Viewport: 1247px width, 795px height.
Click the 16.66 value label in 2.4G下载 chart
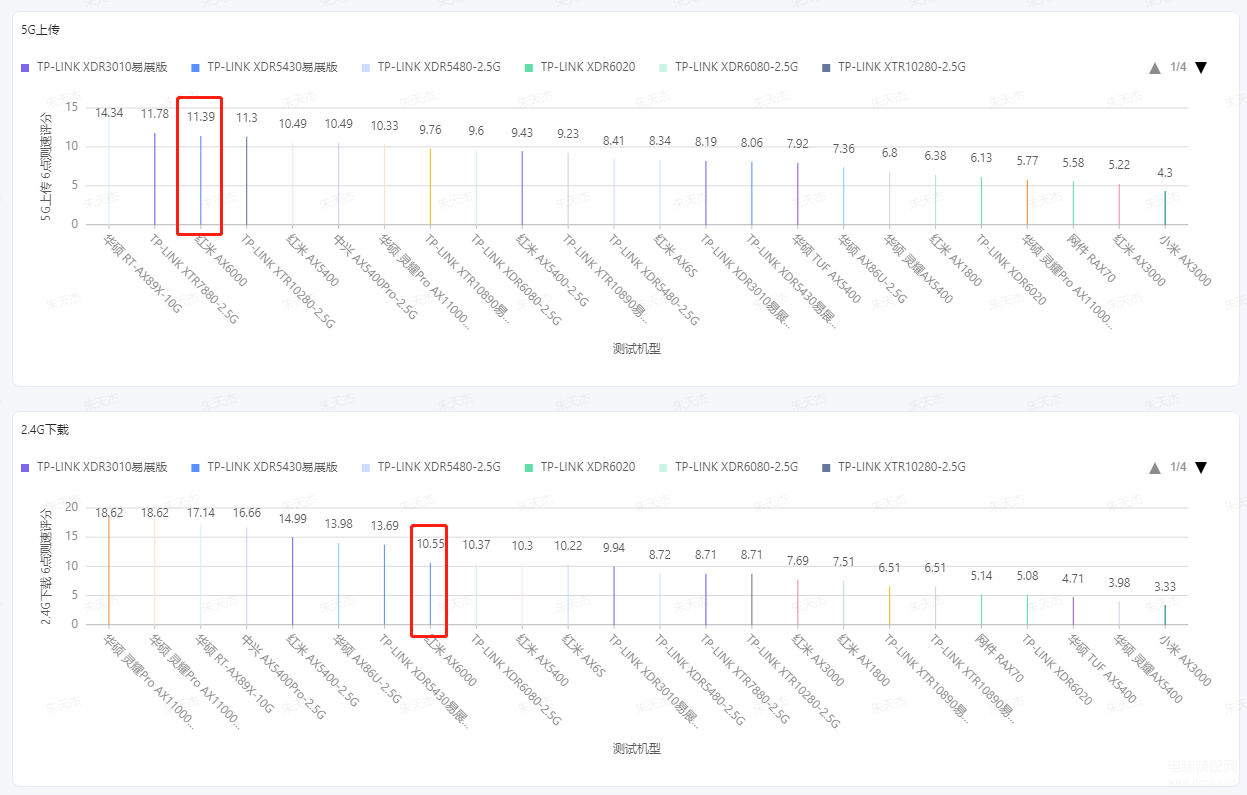tap(247, 513)
